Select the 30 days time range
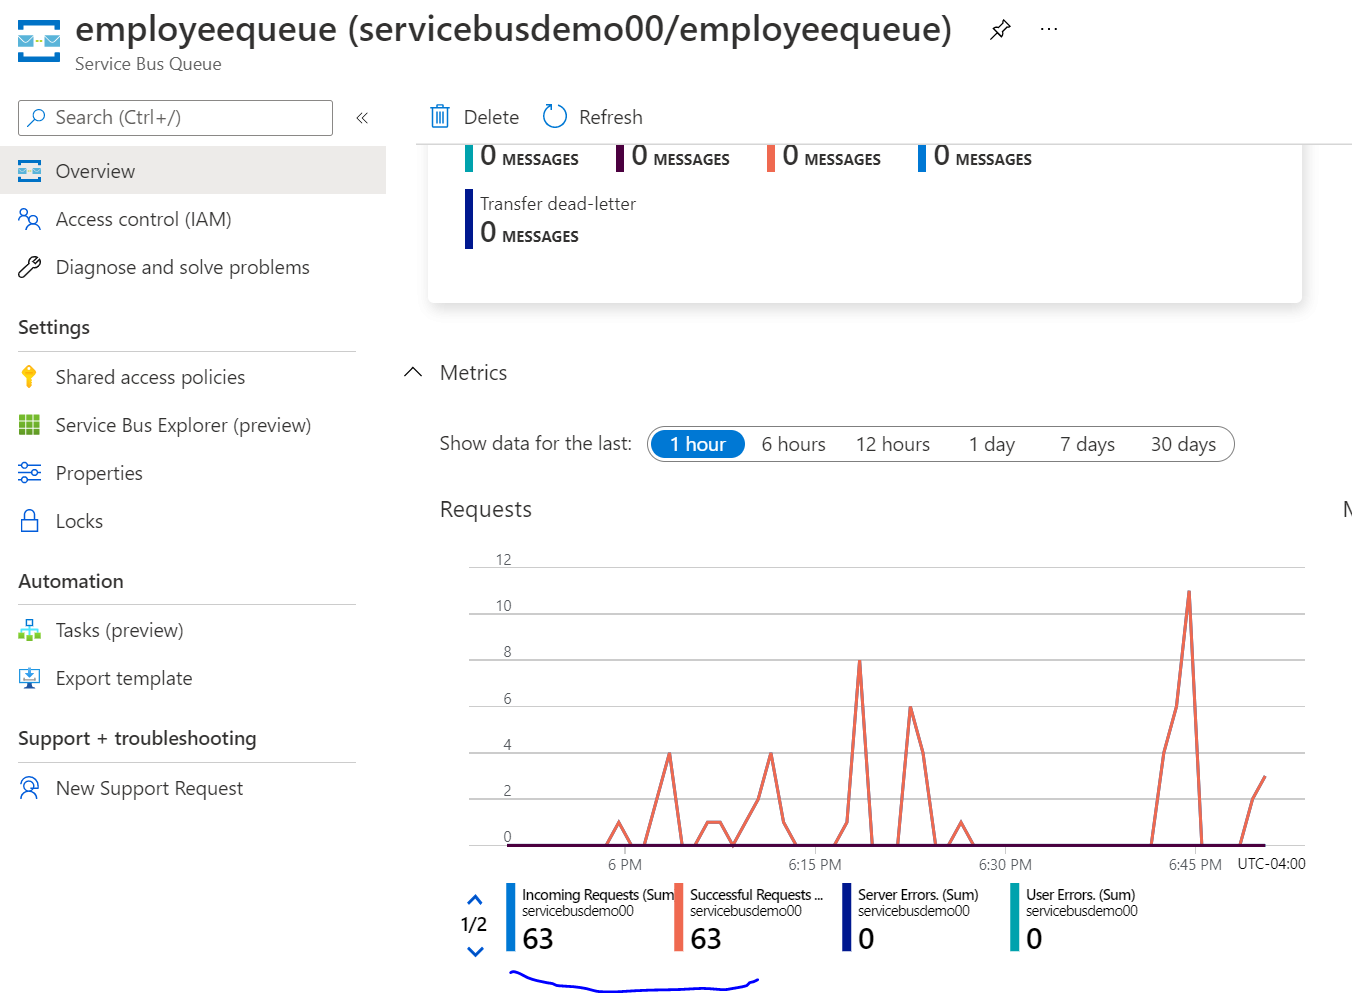Viewport: 1352px width, 993px height. pyautogui.click(x=1183, y=444)
